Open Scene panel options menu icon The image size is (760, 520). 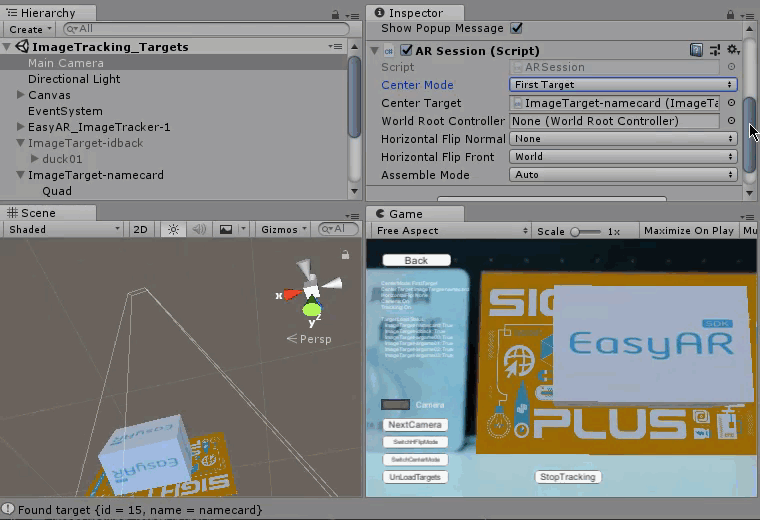tap(352, 216)
